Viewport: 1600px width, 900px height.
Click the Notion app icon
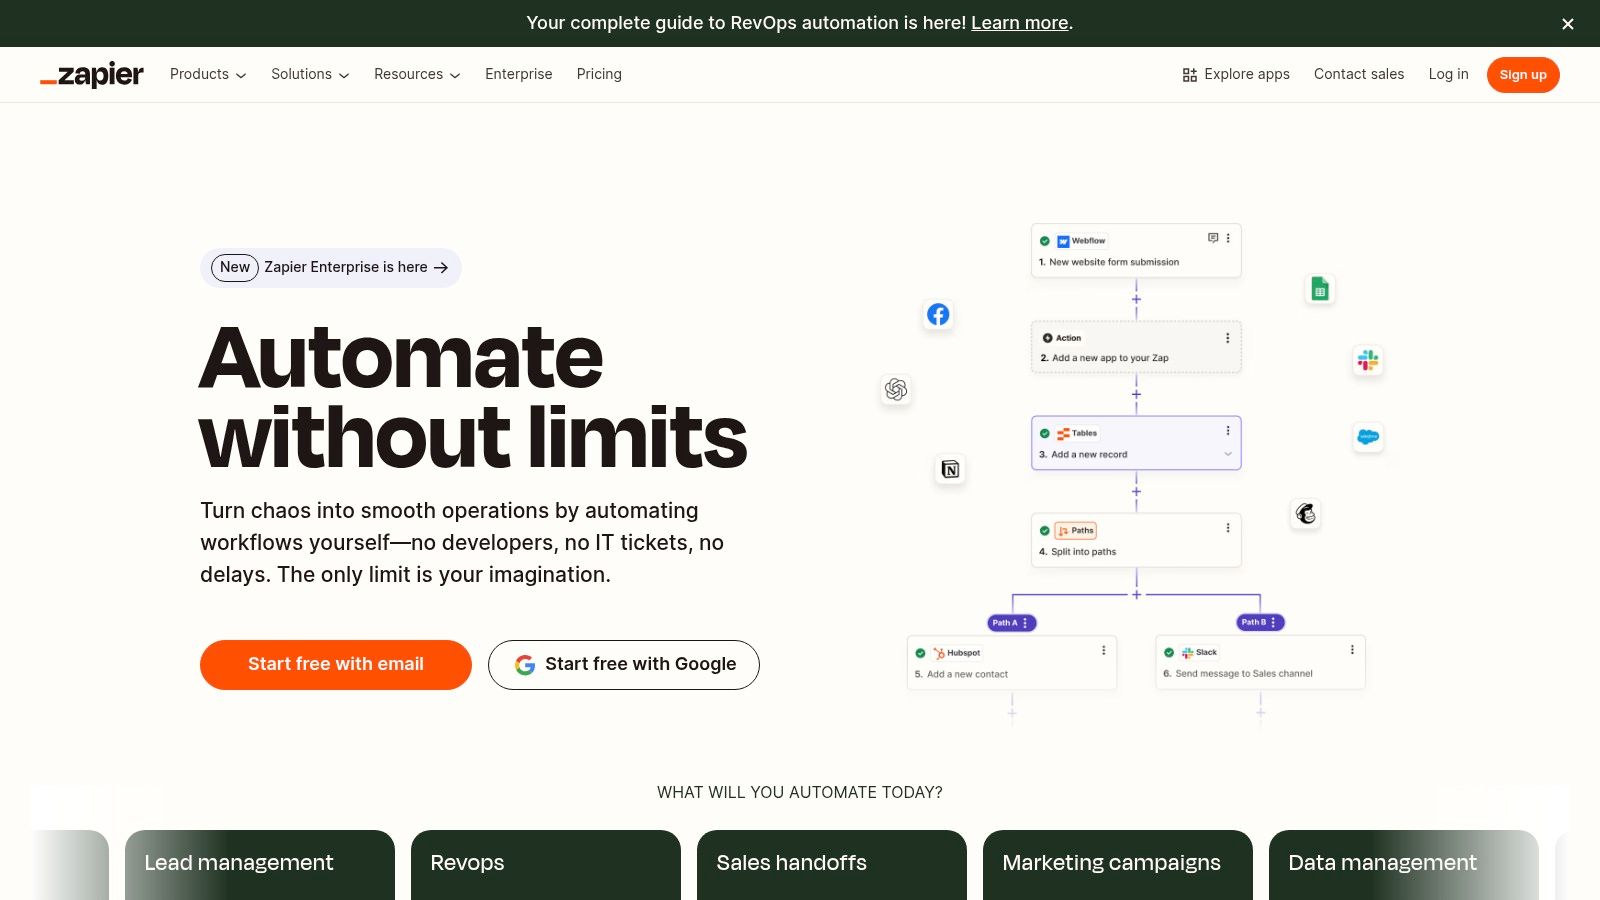[x=950, y=469]
